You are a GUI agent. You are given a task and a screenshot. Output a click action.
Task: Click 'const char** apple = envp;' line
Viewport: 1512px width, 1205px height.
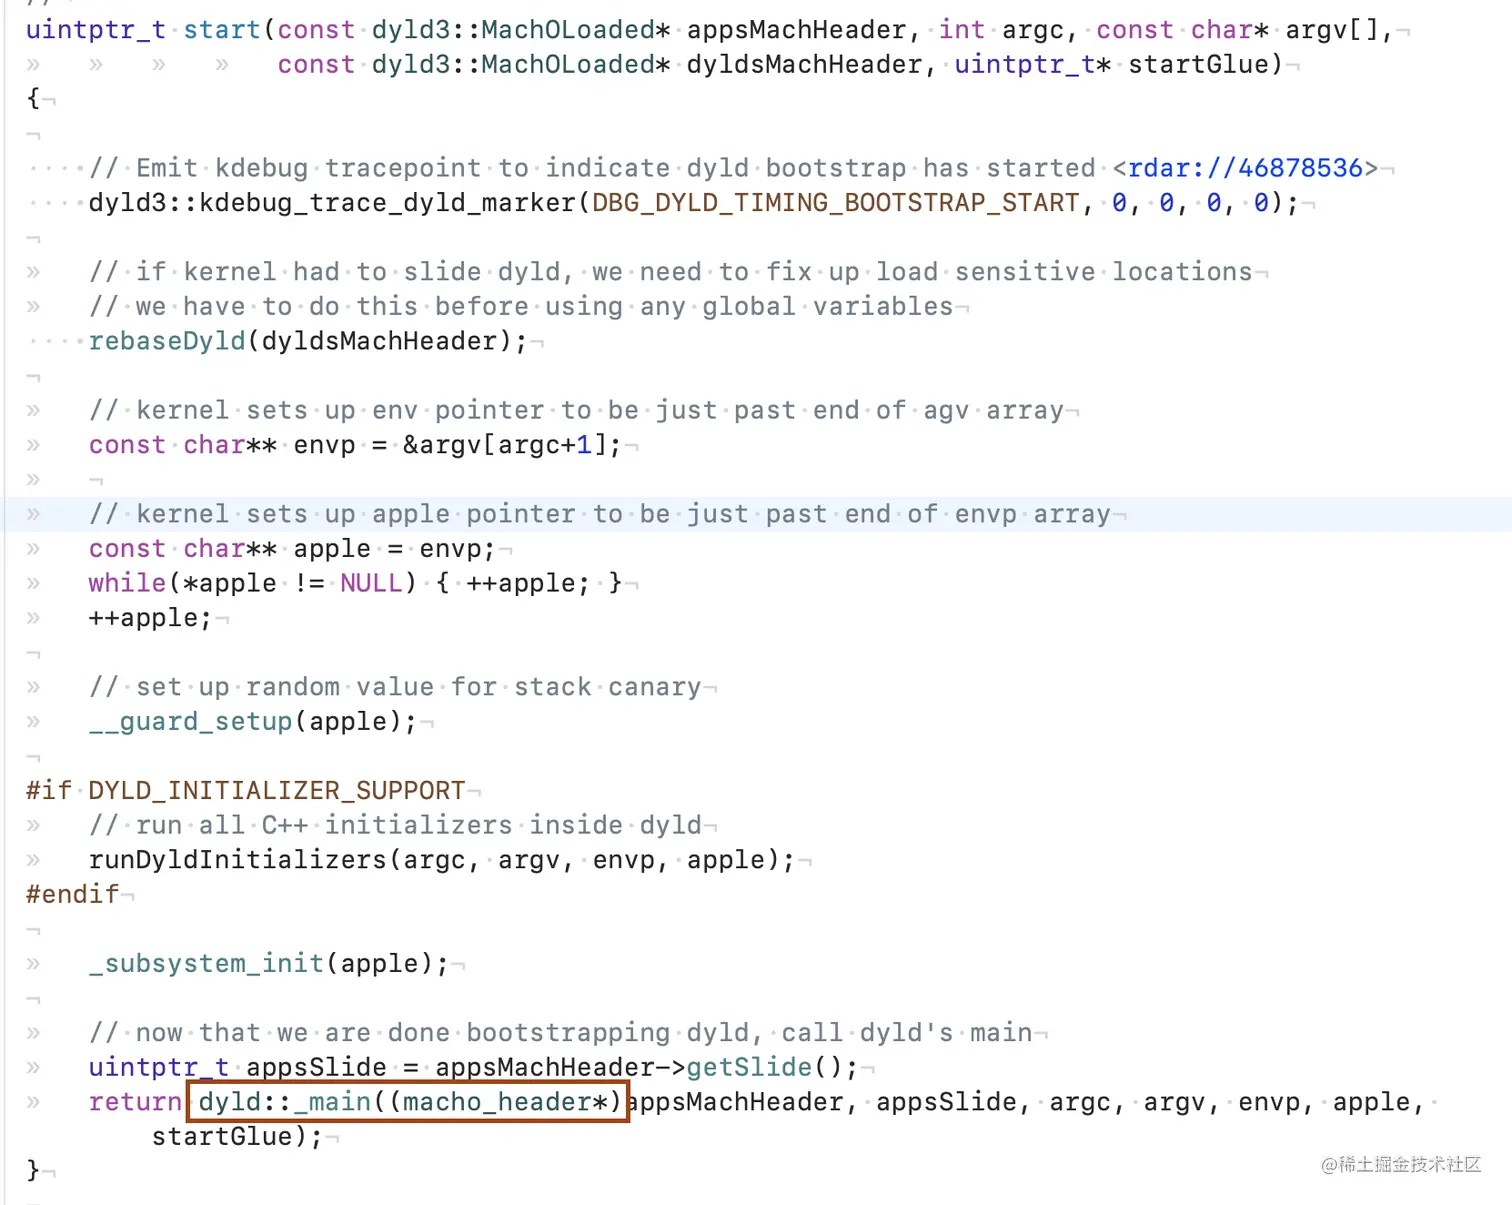[292, 549]
